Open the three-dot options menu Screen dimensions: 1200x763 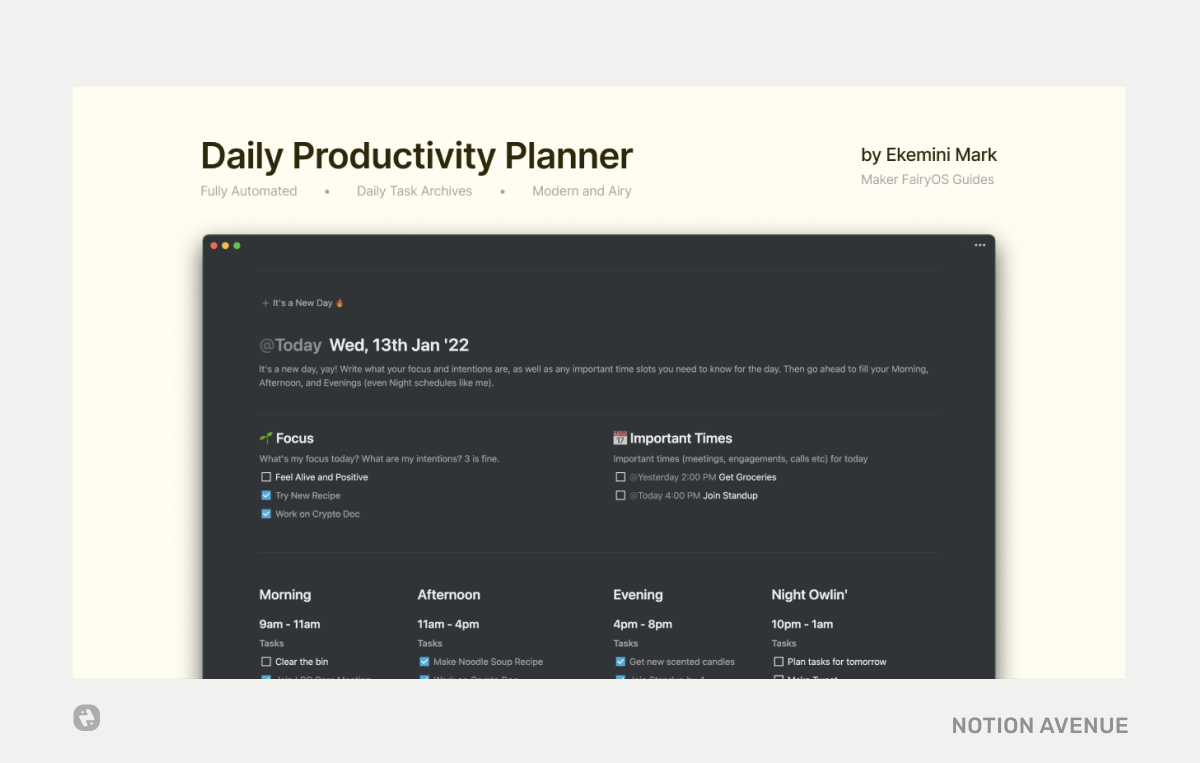980,244
